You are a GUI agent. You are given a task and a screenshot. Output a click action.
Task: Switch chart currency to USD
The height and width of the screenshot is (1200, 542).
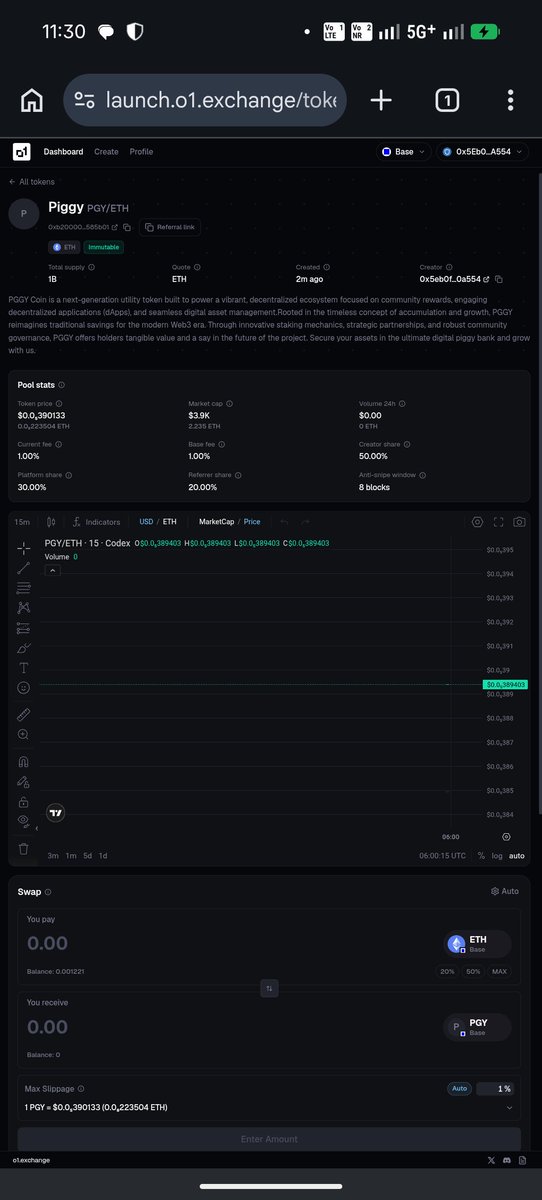(x=146, y=522)
